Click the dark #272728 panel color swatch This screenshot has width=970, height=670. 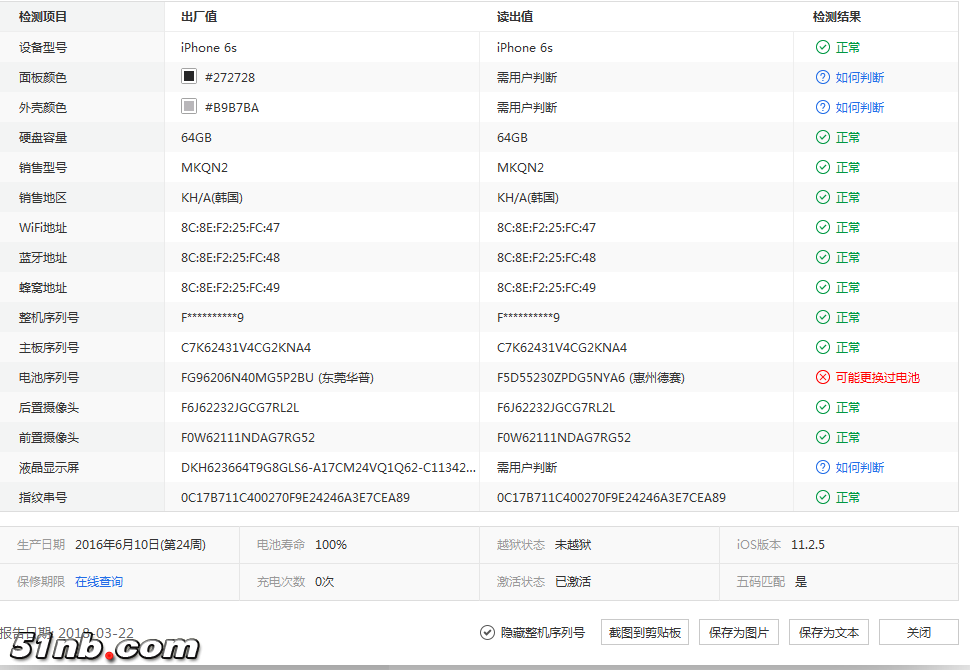point(189,77)
